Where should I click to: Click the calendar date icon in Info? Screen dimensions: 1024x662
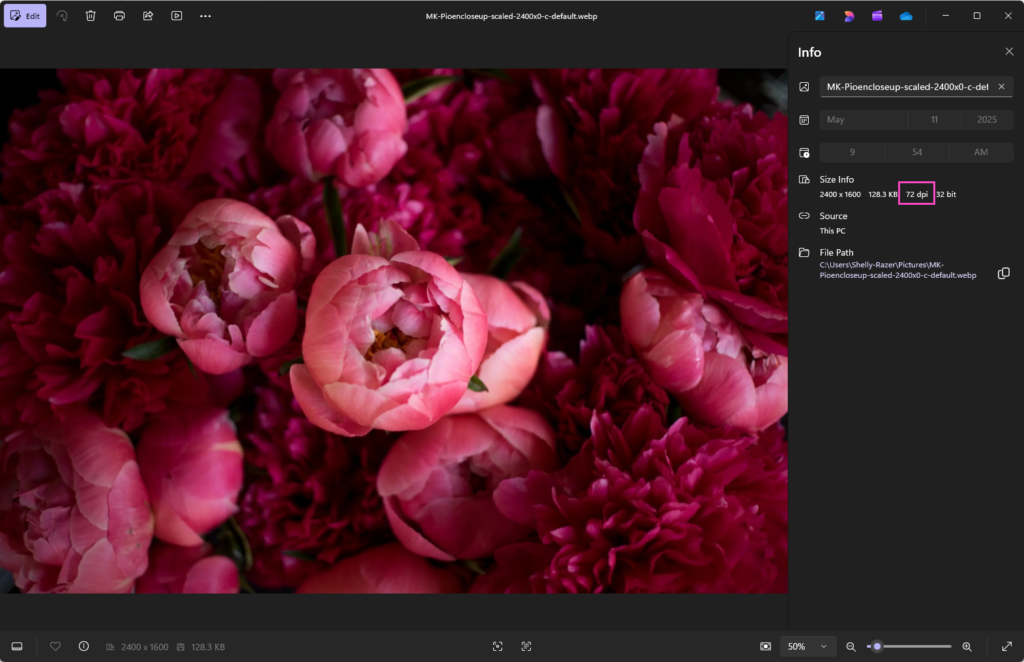click(x=804, y=119)
